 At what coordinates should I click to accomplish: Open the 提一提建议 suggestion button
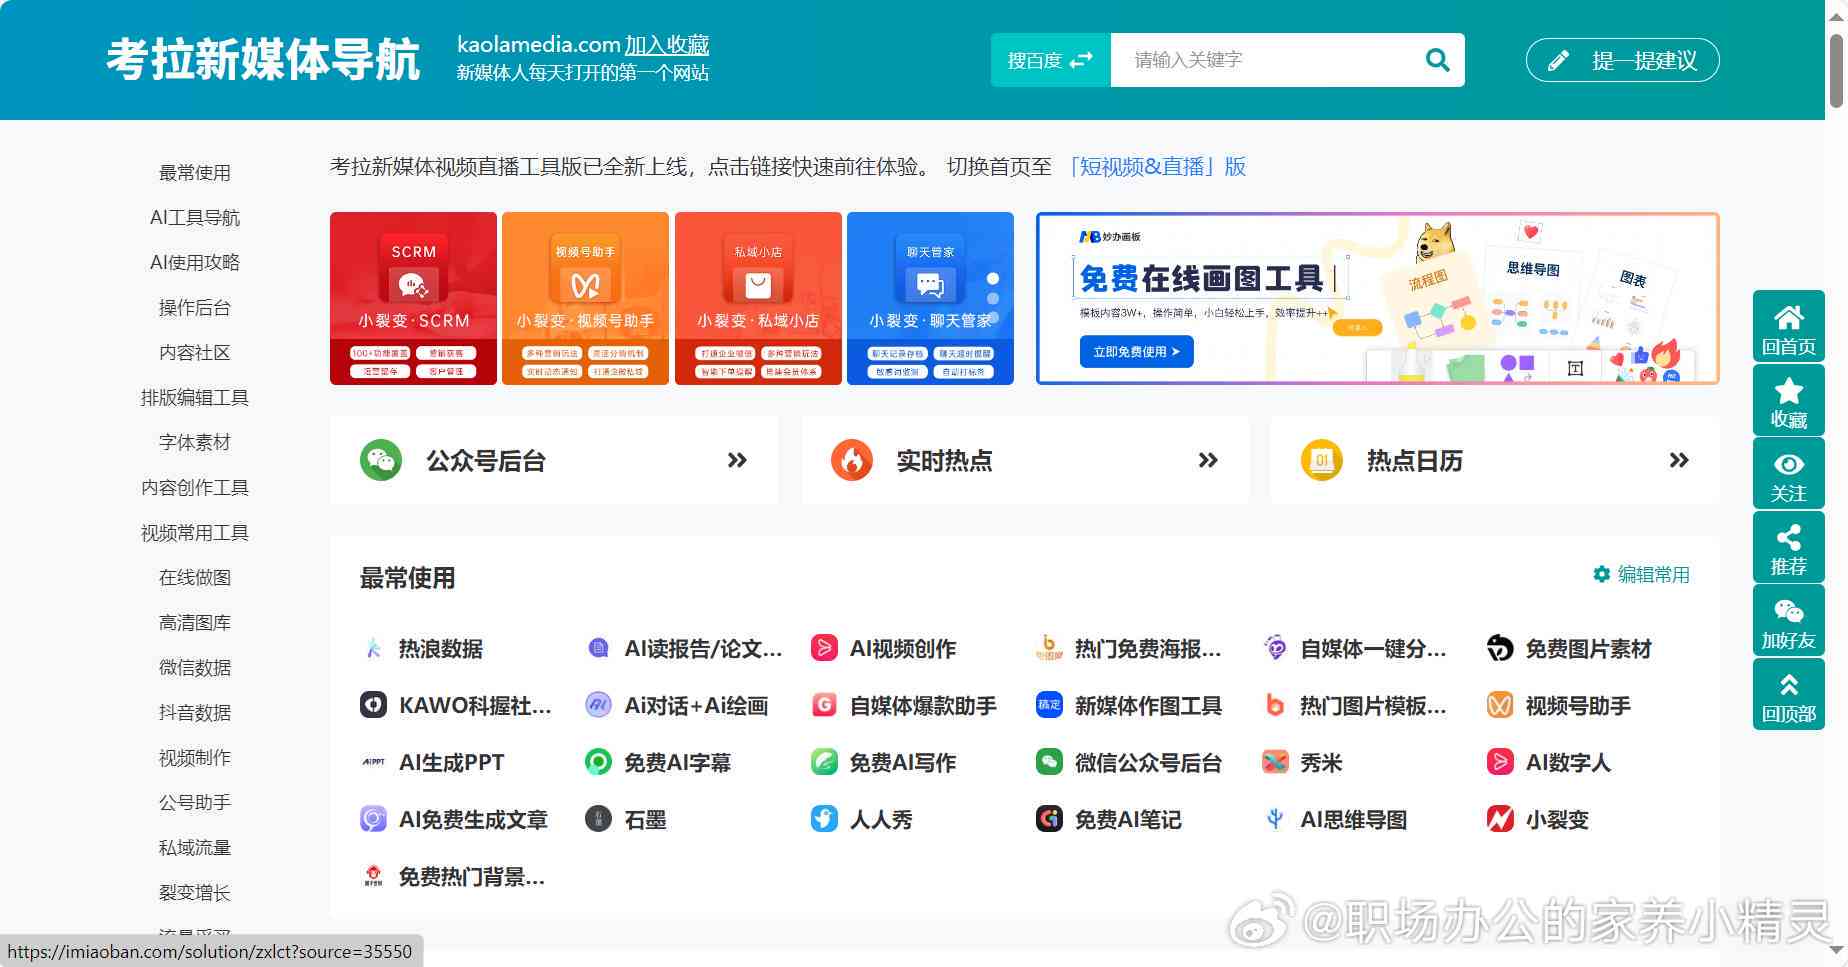1622,60
